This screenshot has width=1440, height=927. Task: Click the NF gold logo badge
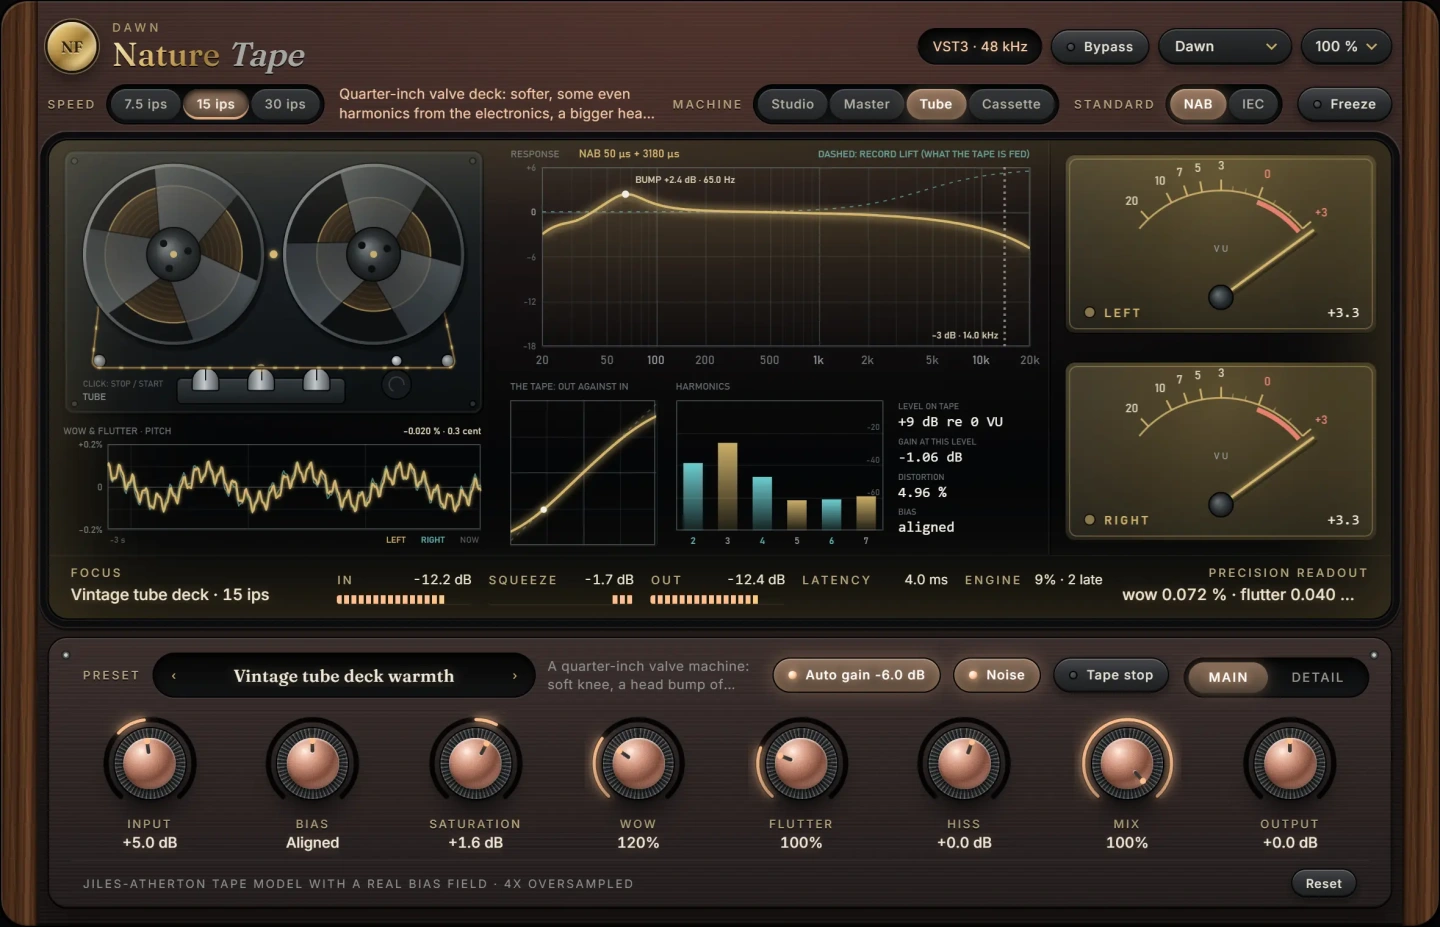pyautogui.click(x=72, y=47)
